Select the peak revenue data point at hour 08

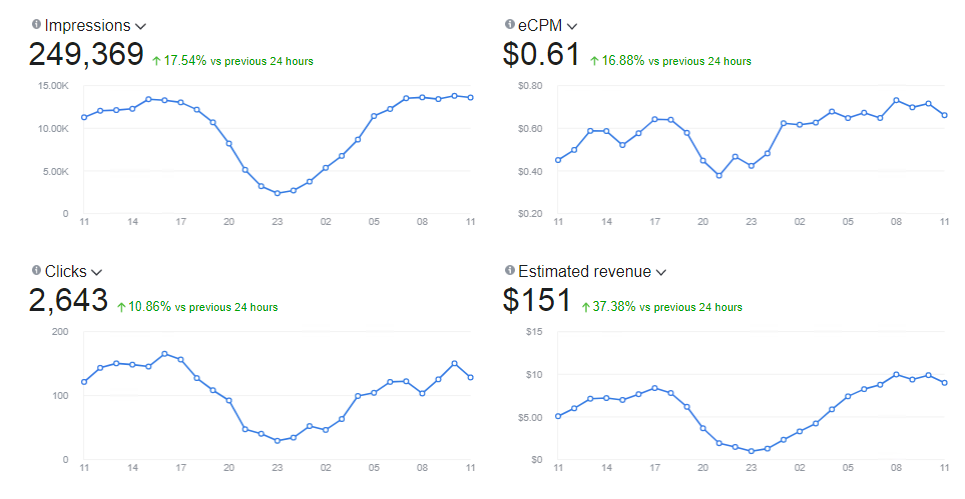(896, 374)
